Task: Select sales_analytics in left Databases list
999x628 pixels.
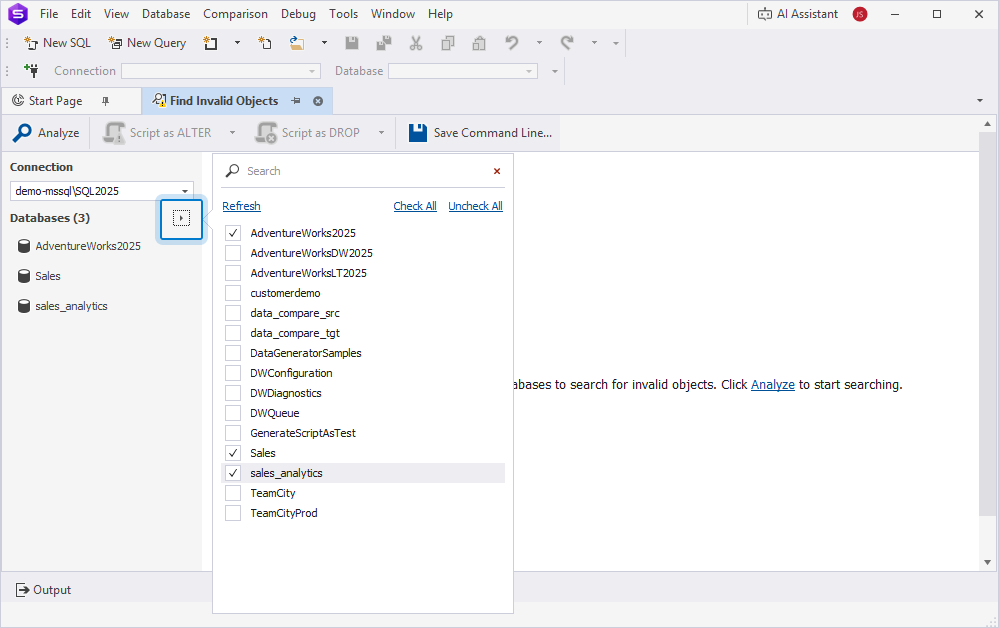Action: point(63,306)
